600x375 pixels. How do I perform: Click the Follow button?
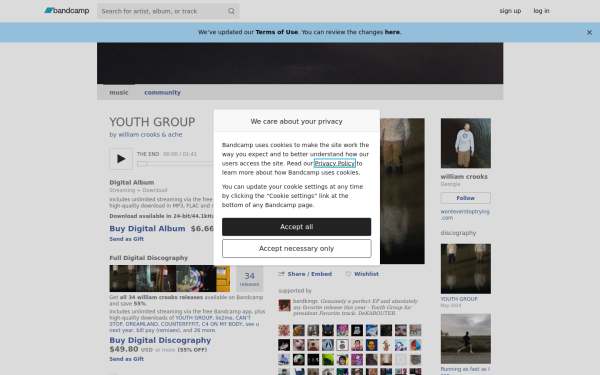click(x=466, y=198)
